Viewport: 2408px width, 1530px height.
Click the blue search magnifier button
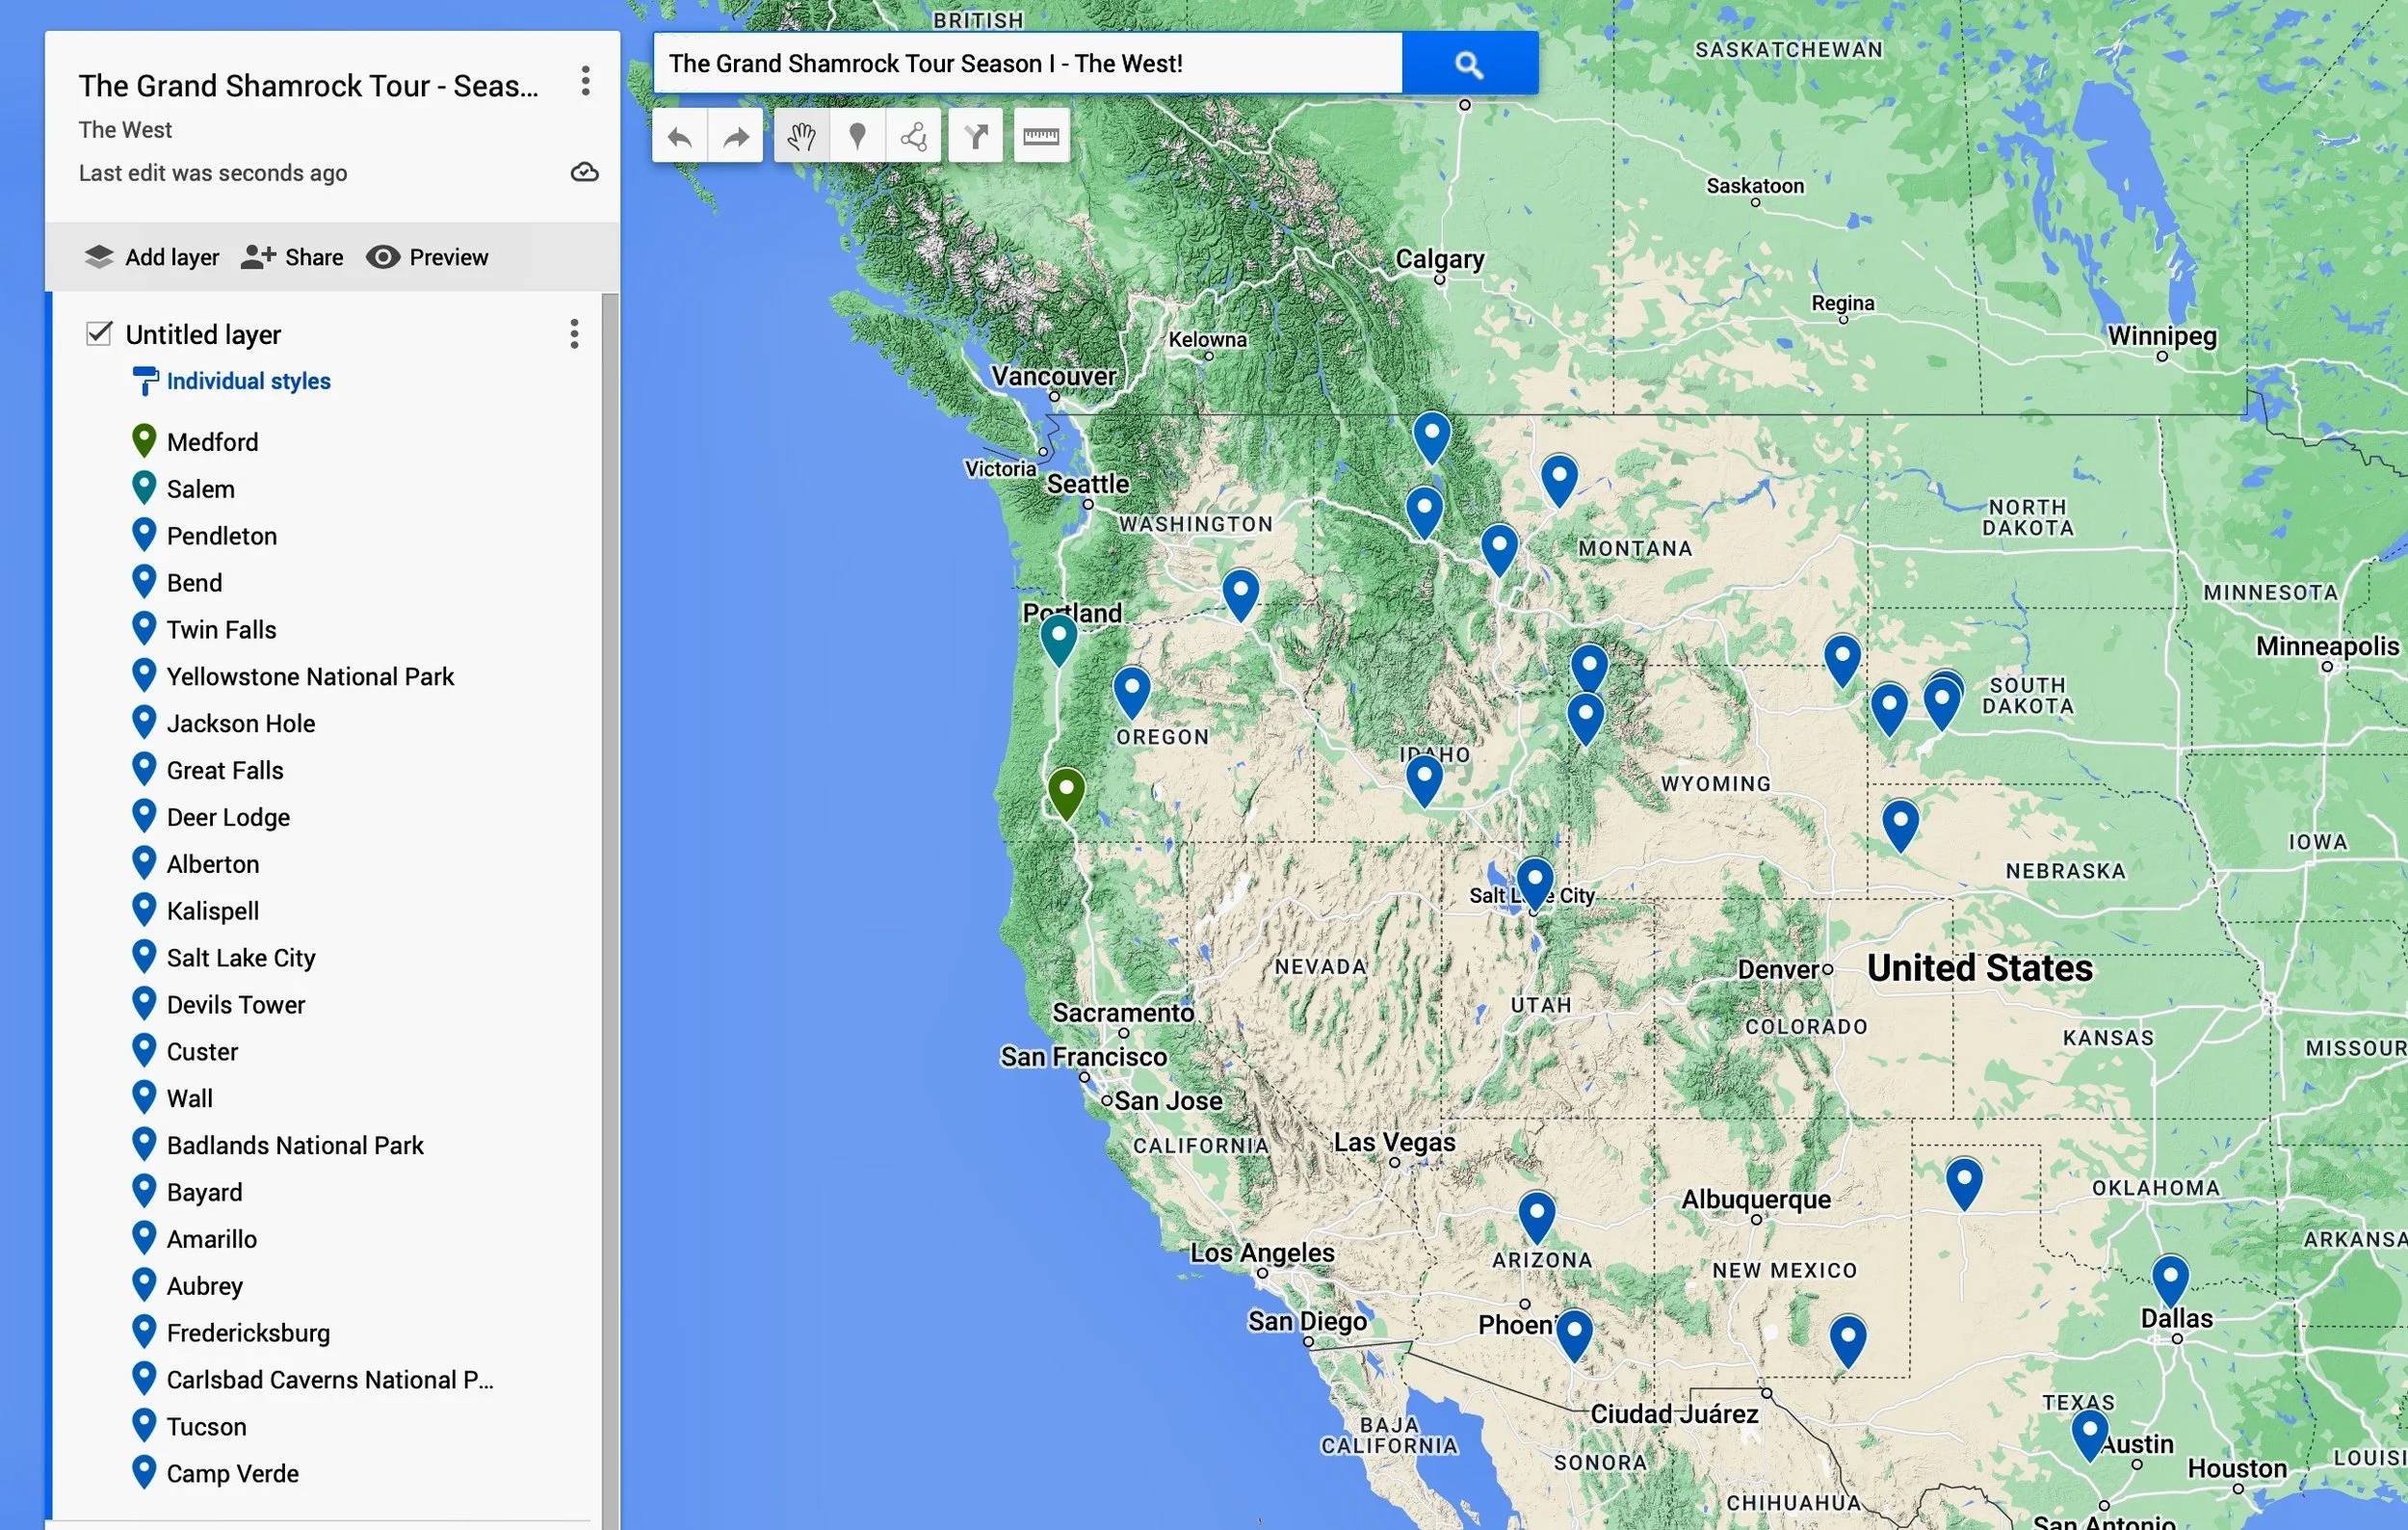(1469, 64)
